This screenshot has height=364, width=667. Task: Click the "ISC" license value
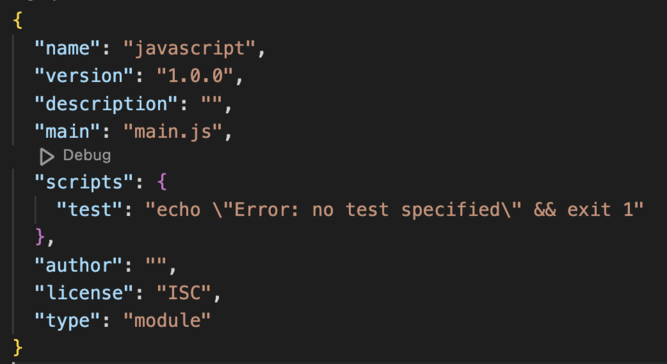point(184,293)
